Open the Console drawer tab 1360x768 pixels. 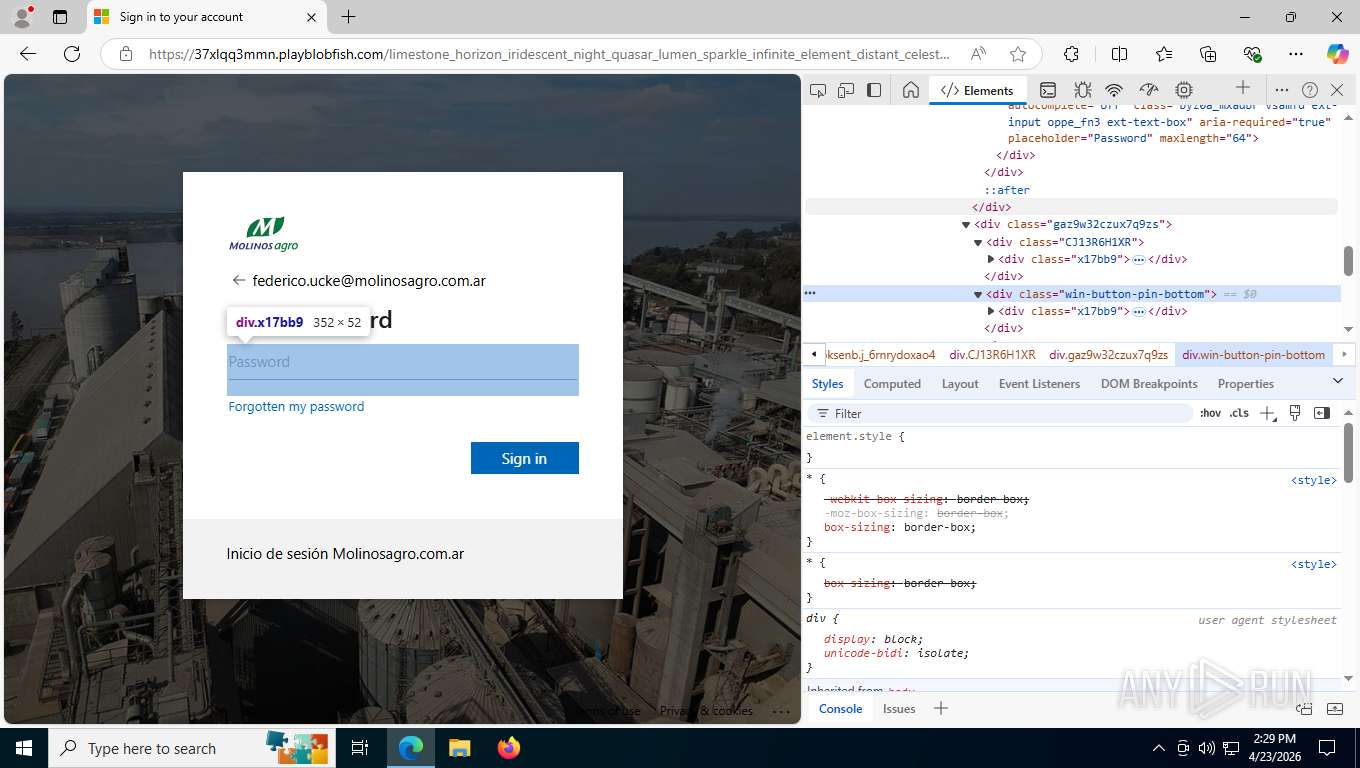pos(840,709)
